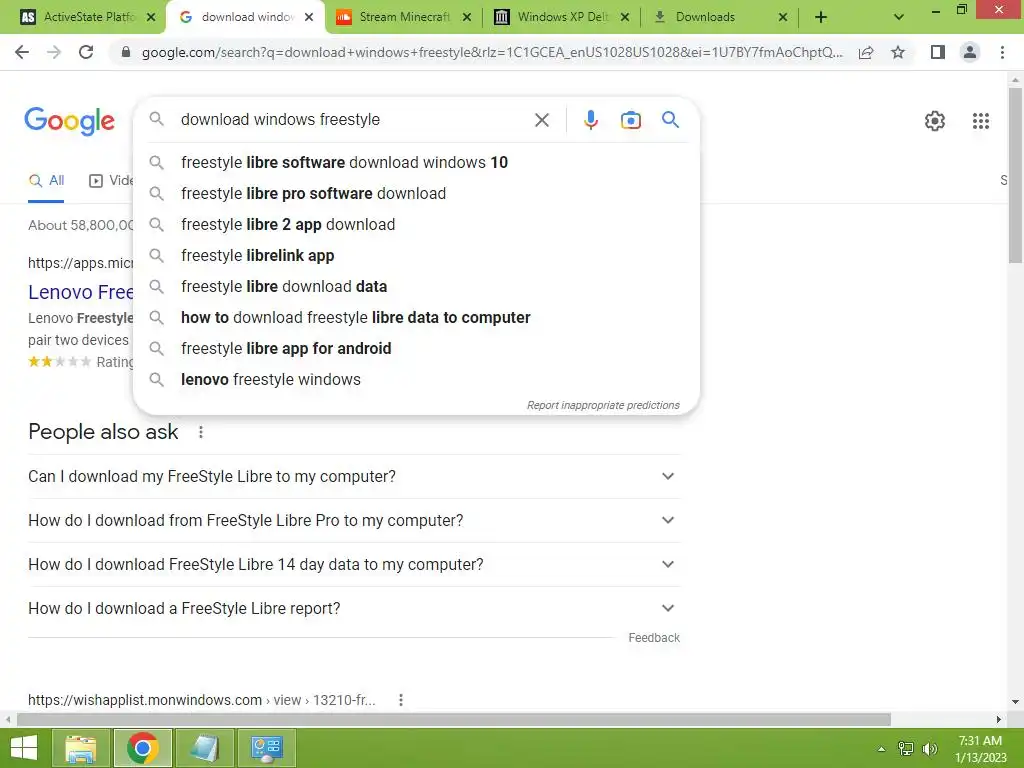
Task: Click the horizontal page scrollbar
Action: pos(453,720)
